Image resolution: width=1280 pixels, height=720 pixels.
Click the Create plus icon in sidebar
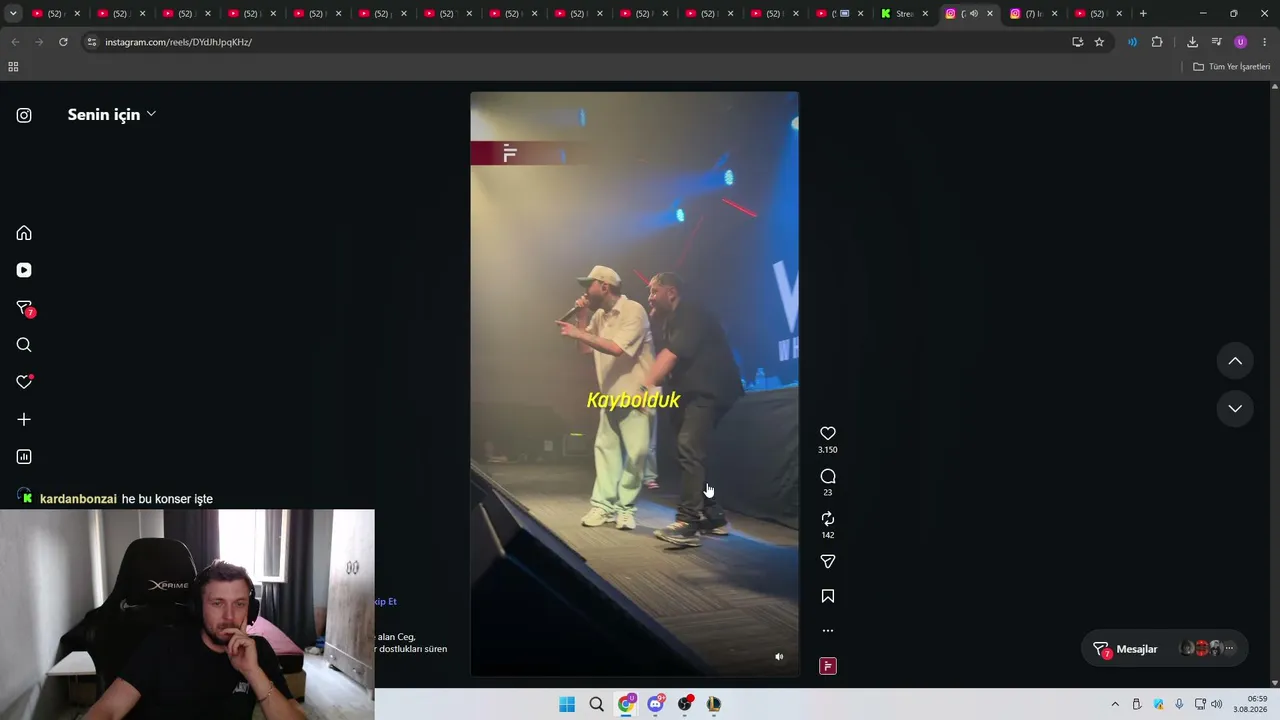tap(24, 420)
